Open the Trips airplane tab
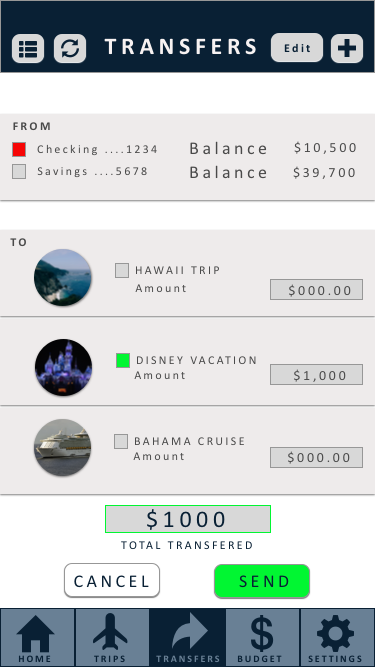Viewport: 375px width, 667px height. [x=112, y=637]
